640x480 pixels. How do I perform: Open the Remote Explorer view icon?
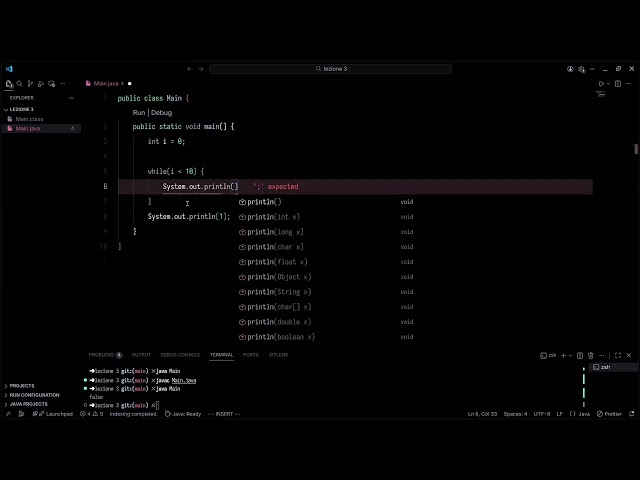[x=51, y=84]
